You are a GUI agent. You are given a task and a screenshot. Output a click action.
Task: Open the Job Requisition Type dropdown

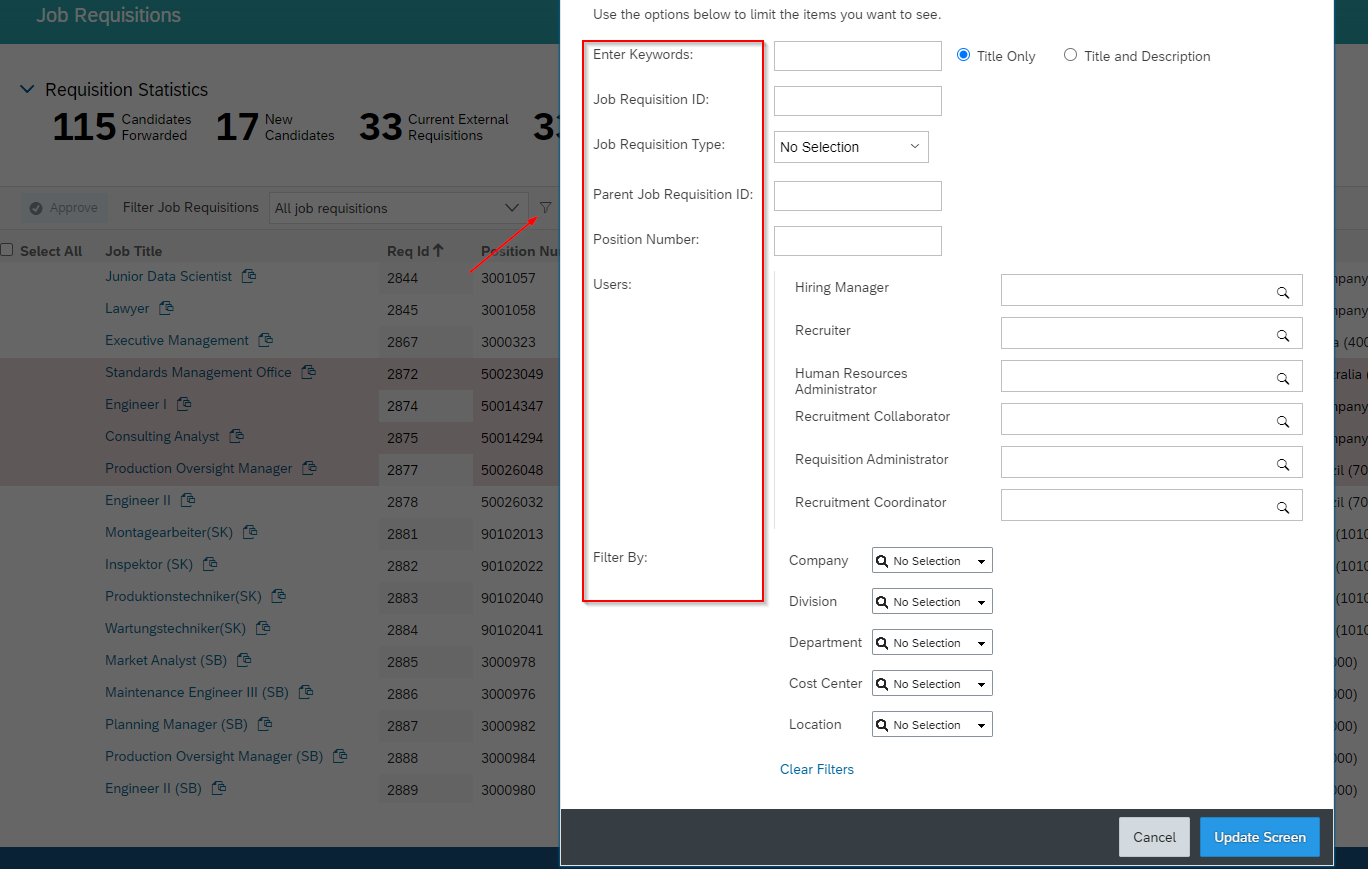851,147
